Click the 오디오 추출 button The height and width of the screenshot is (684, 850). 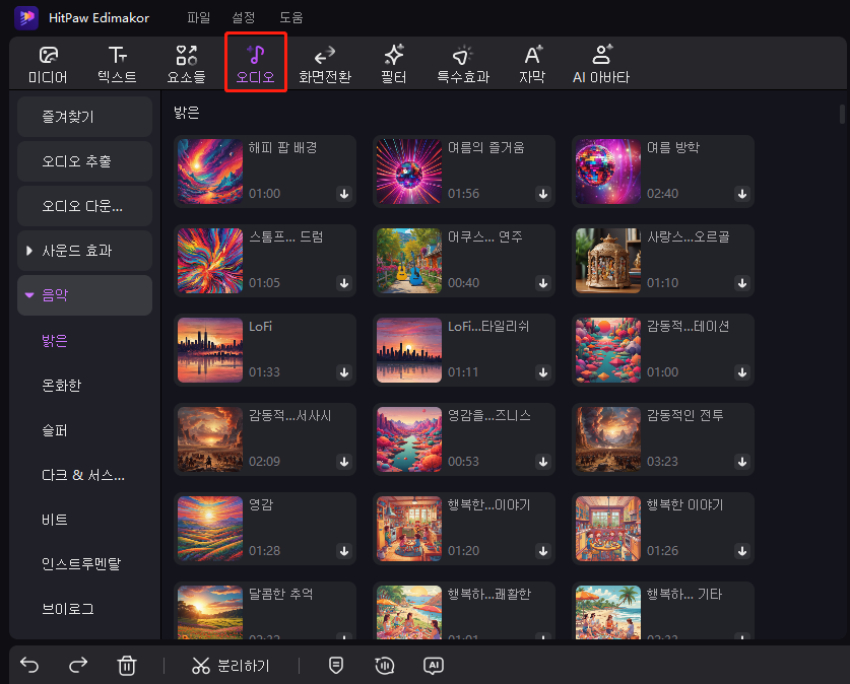coord(85,161)
